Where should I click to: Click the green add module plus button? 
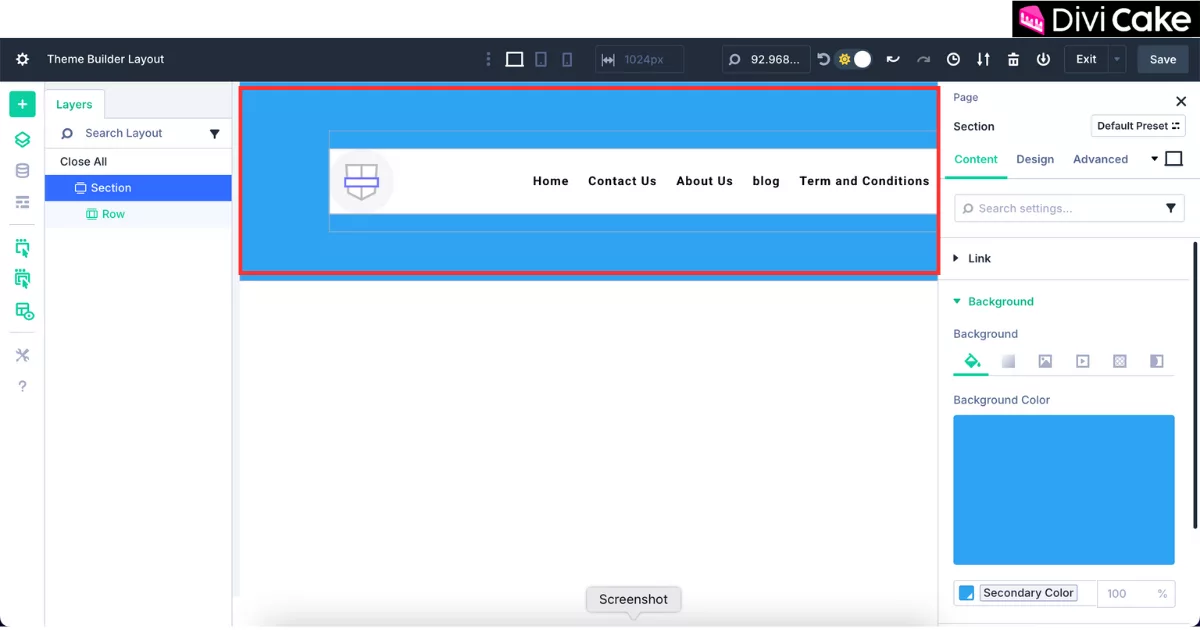tap(22, 104)
